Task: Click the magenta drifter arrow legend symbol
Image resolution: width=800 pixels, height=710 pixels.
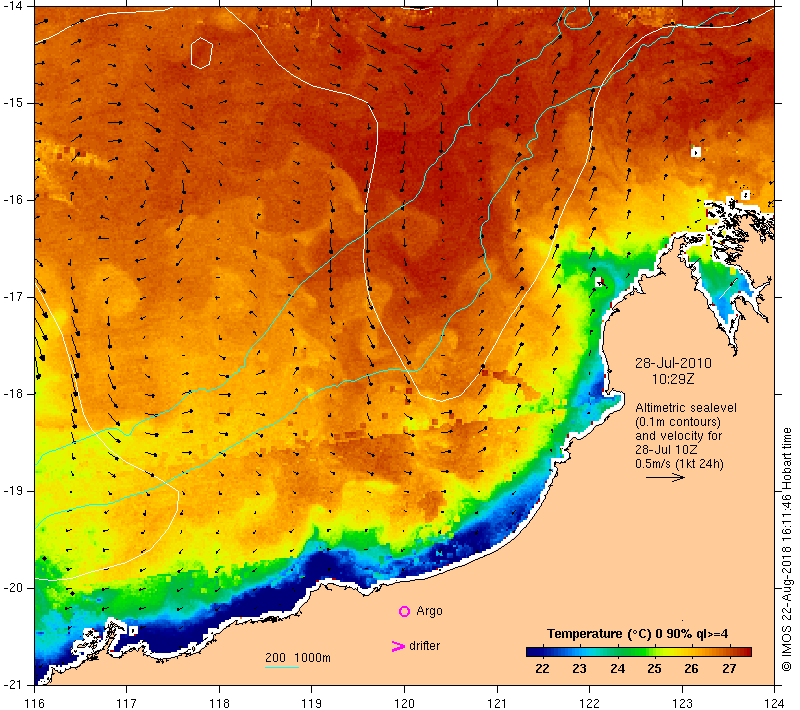Action: (398, 646)
